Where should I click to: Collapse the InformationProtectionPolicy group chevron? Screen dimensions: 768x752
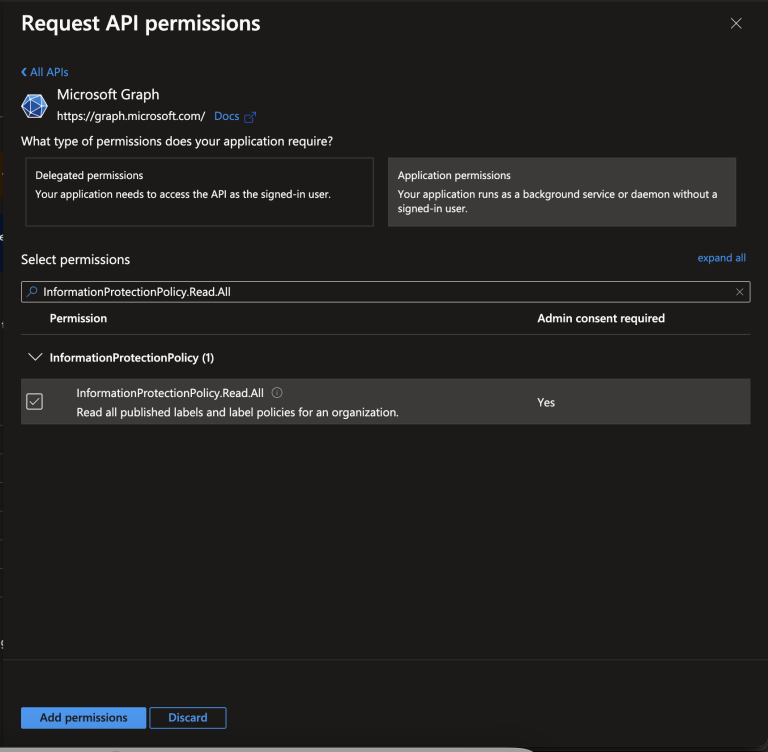pyautogui.click(x=35, y=357)
